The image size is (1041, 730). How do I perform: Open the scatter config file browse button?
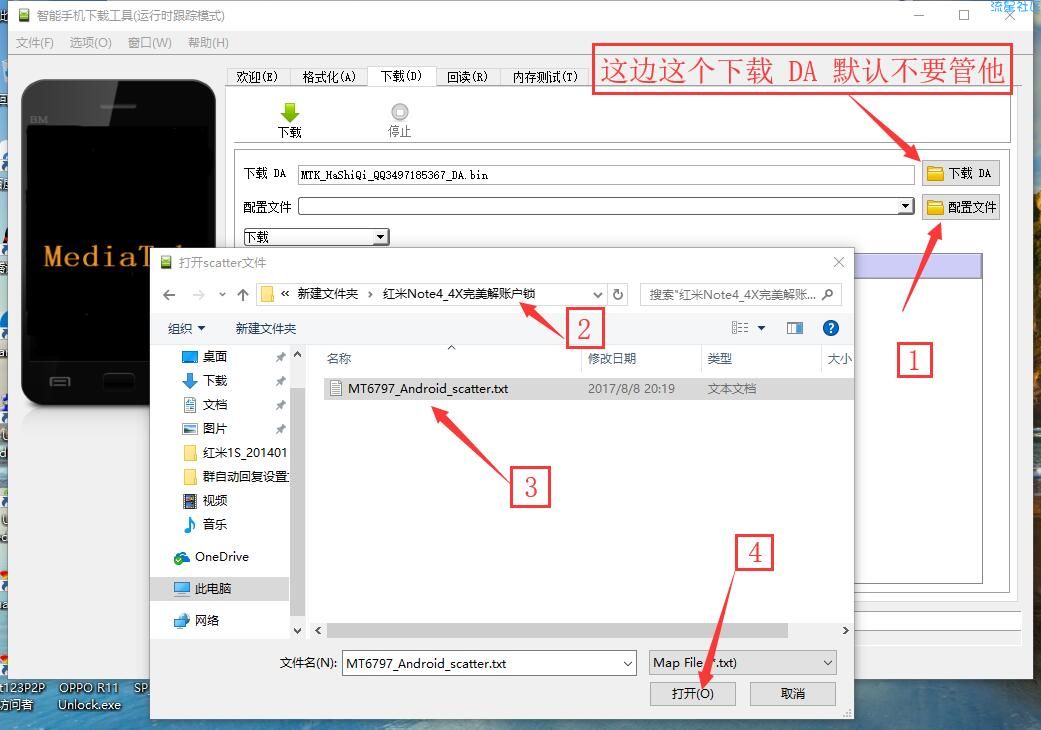[x=960, y=207]
